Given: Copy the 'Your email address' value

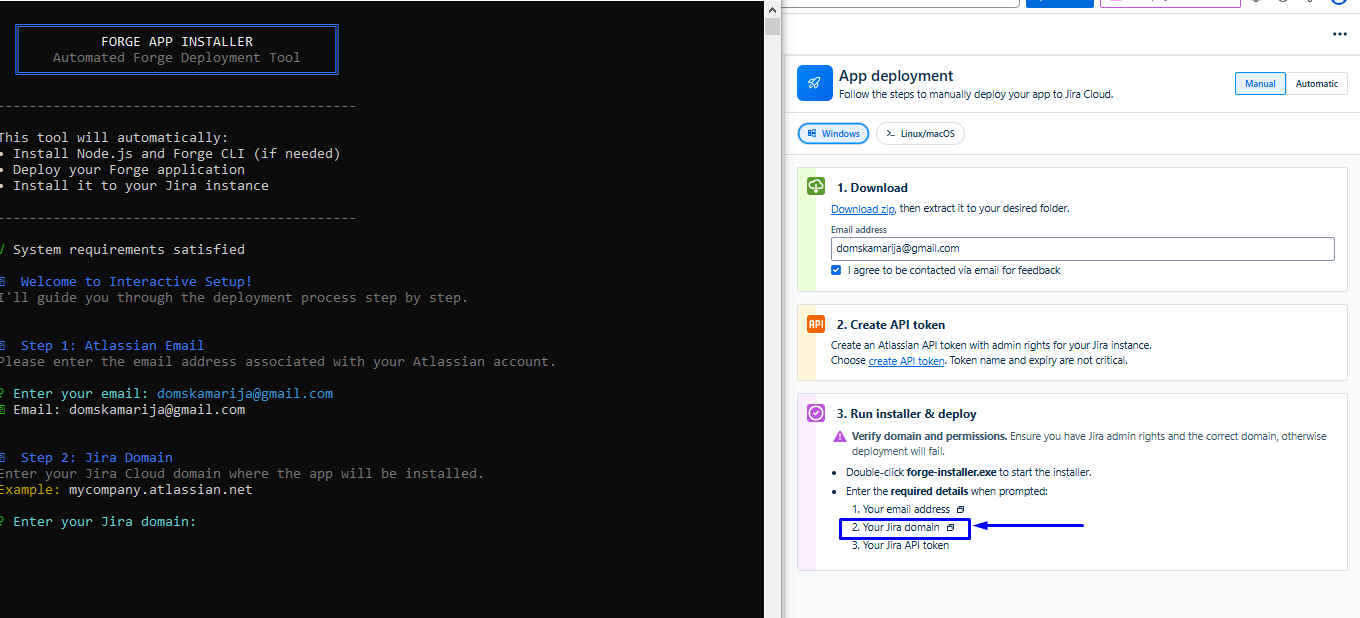Looking at the screenshot, I should click(960, 508).
